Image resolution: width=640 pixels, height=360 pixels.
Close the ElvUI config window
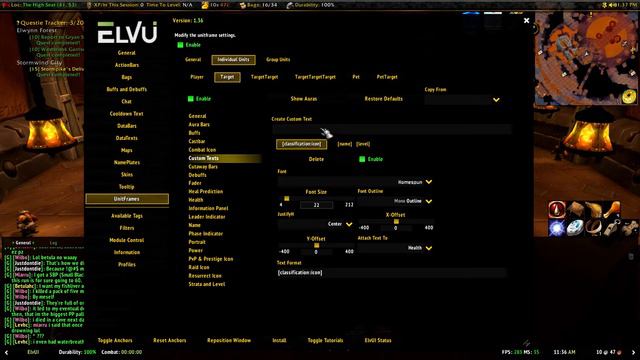[x=527, y=20]
